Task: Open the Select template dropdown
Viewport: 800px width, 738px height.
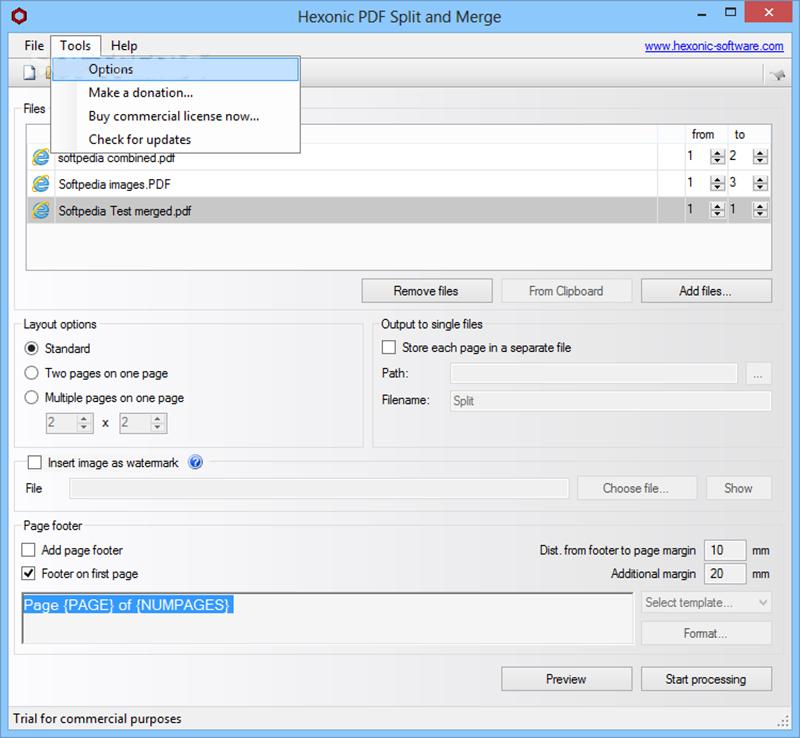Action: [x=706, y=602]
